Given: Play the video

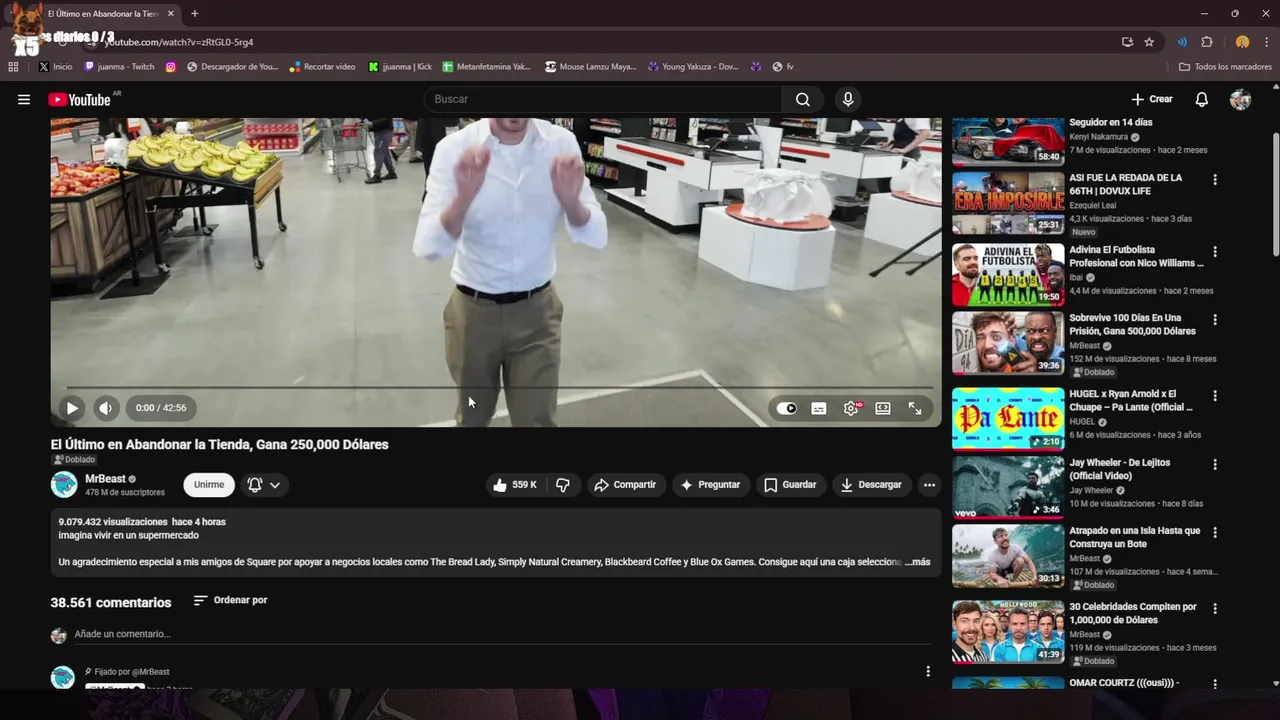Looking at the screenshot, I should point(72,408).
